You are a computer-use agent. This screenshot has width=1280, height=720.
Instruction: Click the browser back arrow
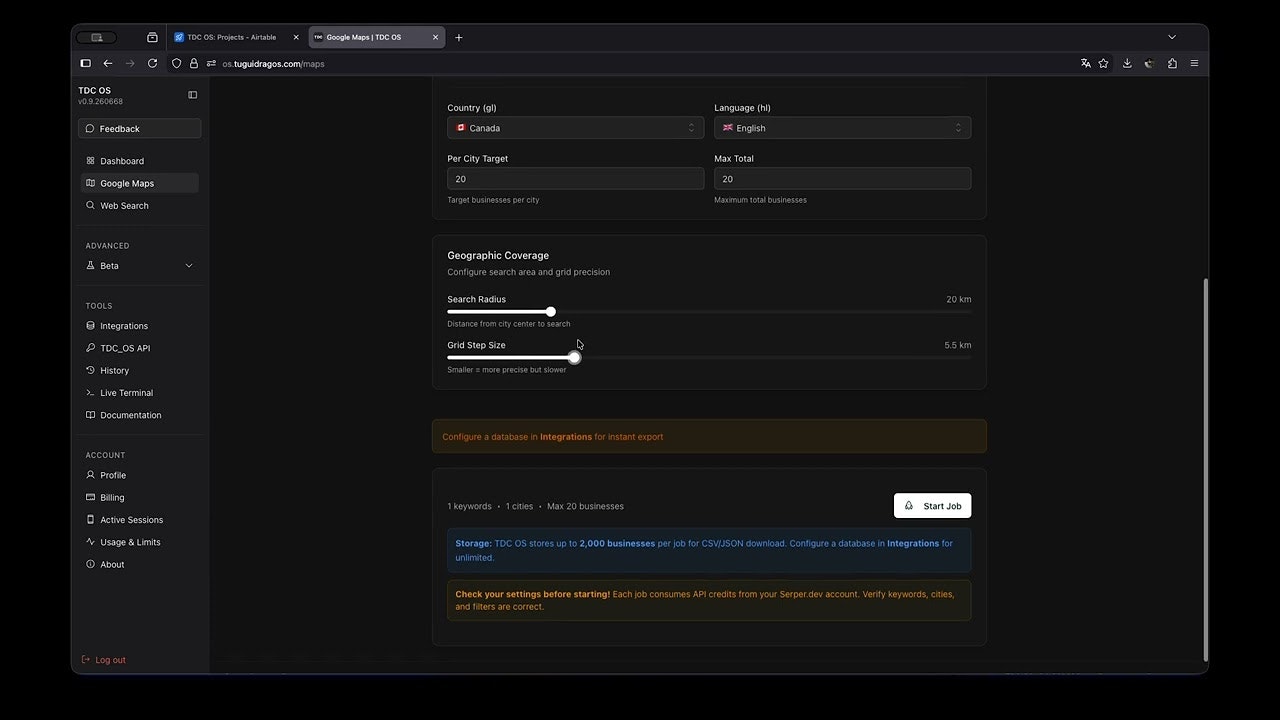(x=108, y=63)
